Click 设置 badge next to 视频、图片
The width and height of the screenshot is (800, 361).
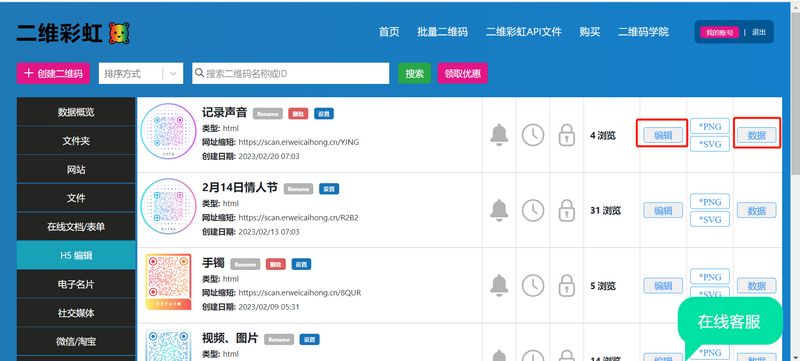click(x=310, y=340)
